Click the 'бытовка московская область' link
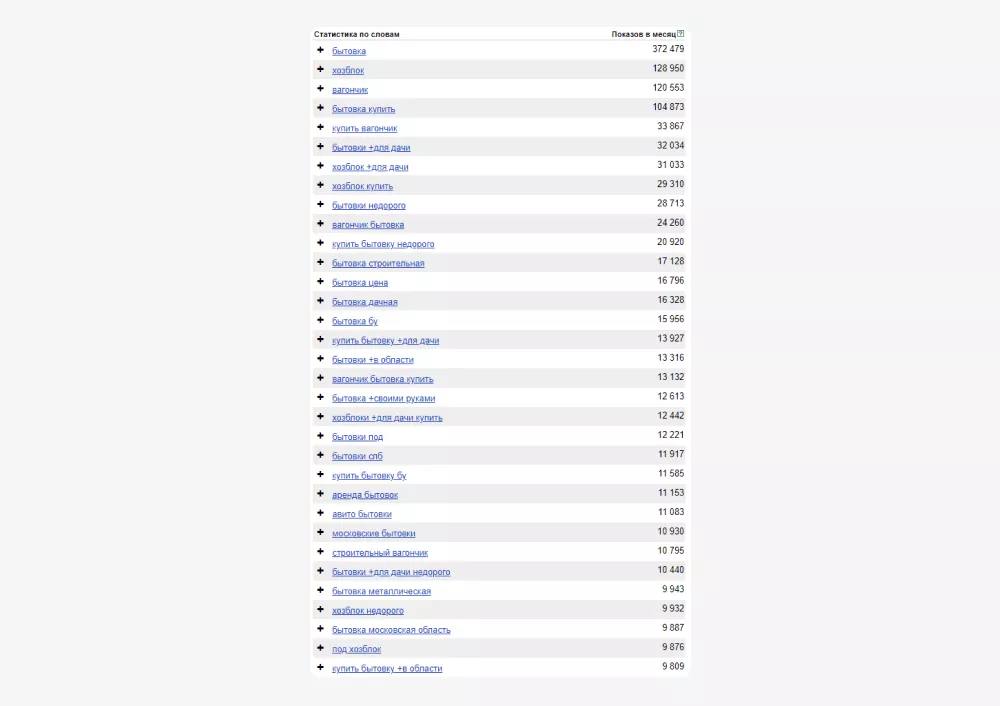This screenshot has width=1000, height=706. point(391,630)
